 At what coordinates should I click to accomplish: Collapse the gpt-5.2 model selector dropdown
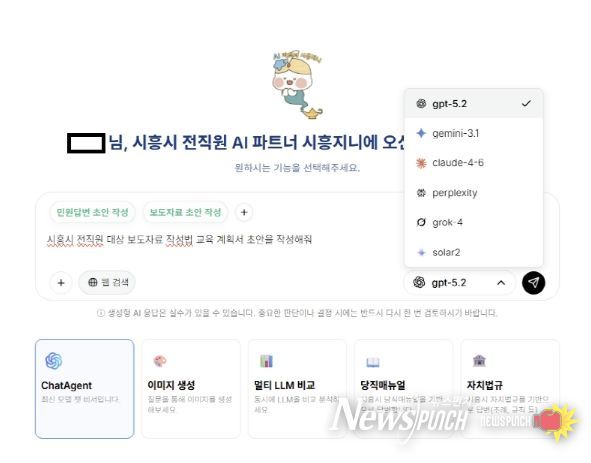[x=459, y=283]
